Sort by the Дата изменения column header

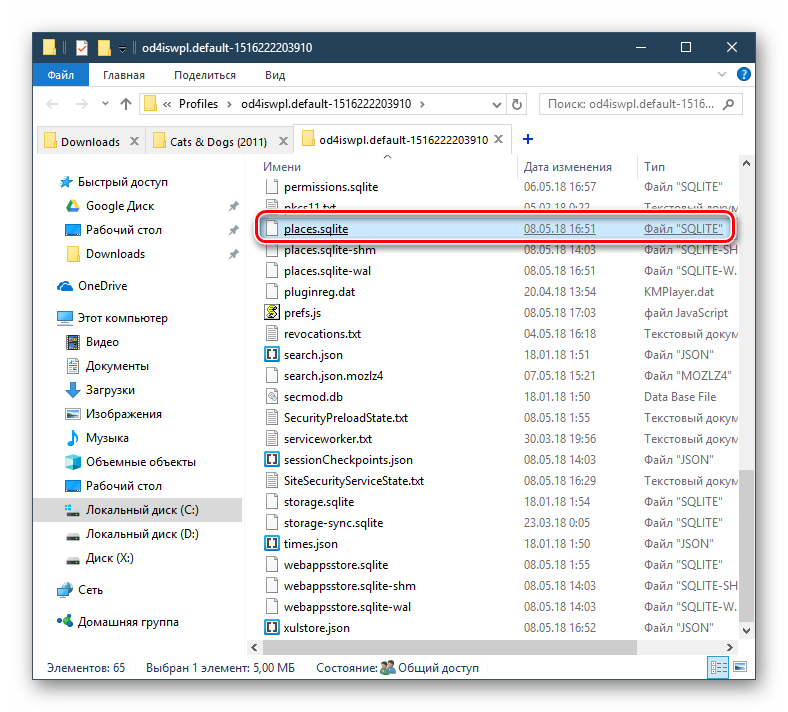(567, 167)
